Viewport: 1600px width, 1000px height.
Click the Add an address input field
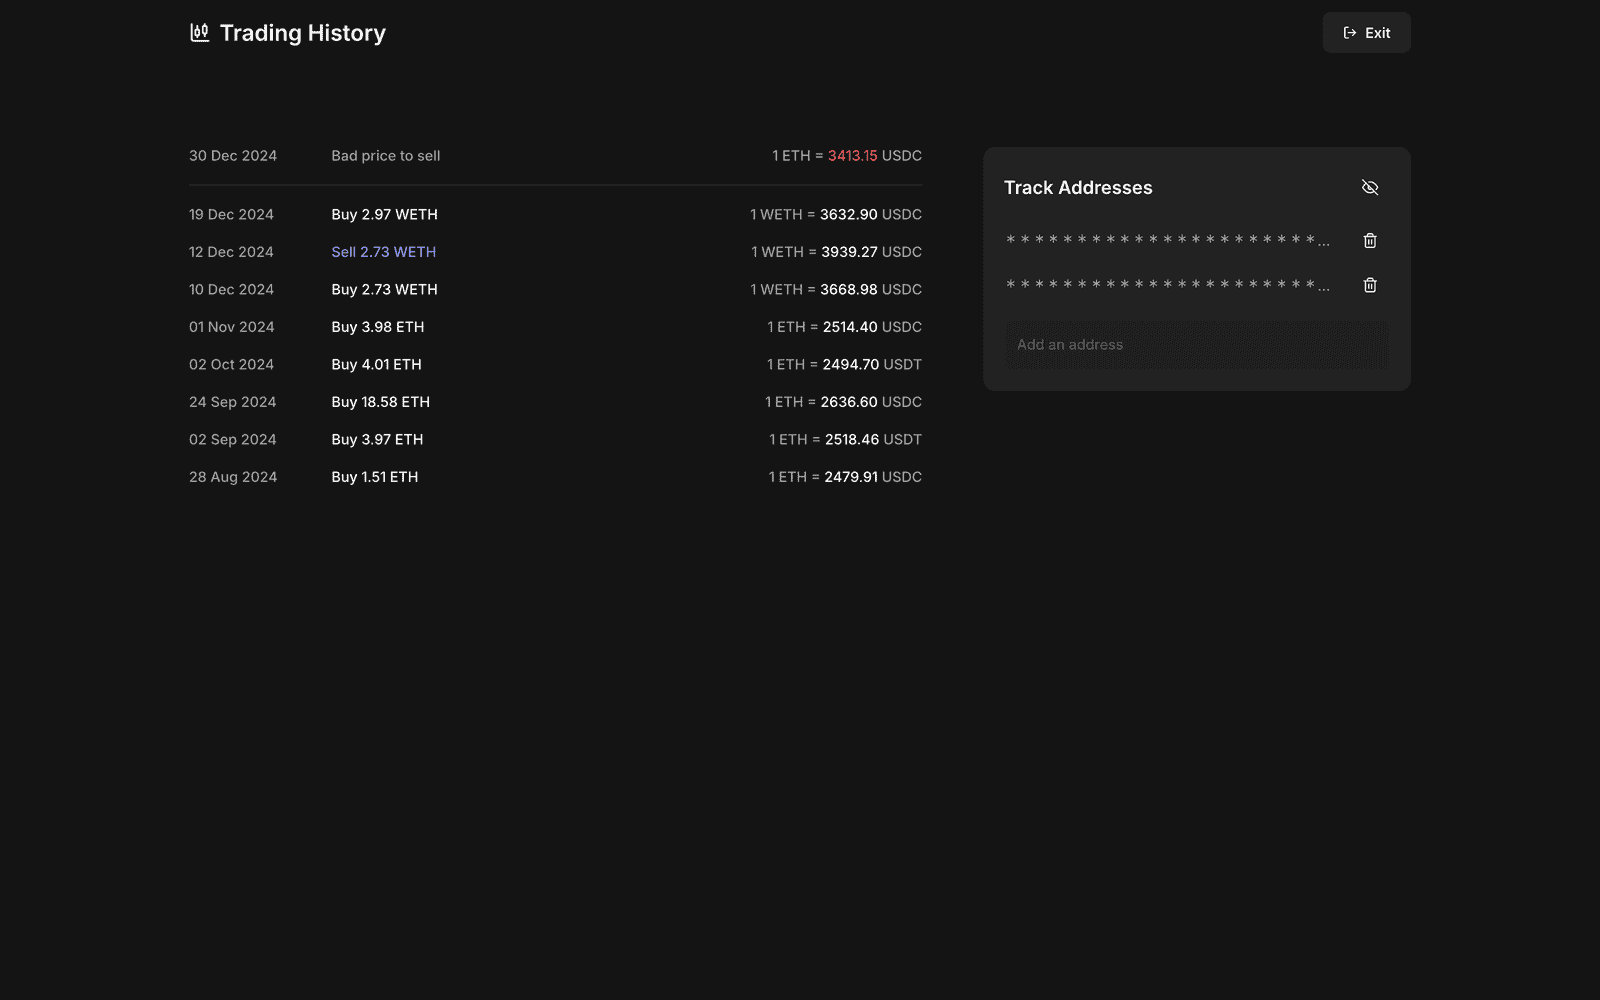1196,344
